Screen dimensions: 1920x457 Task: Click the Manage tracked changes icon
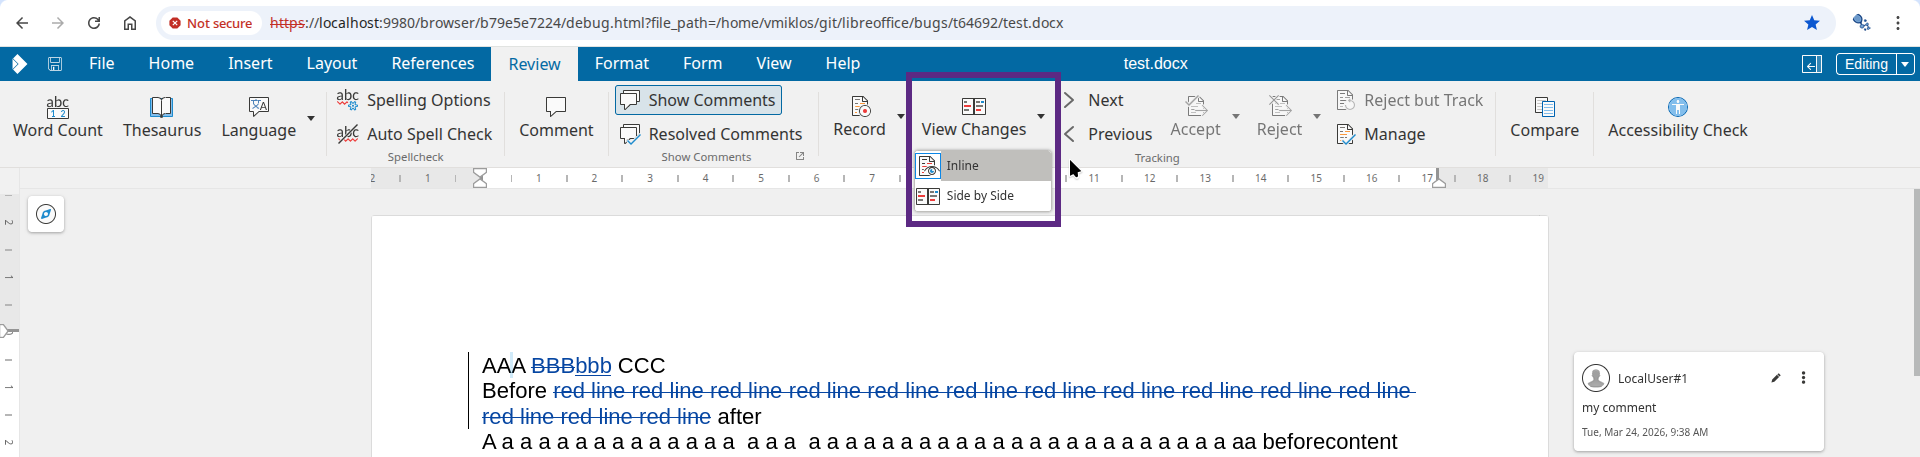point(1346,134)
